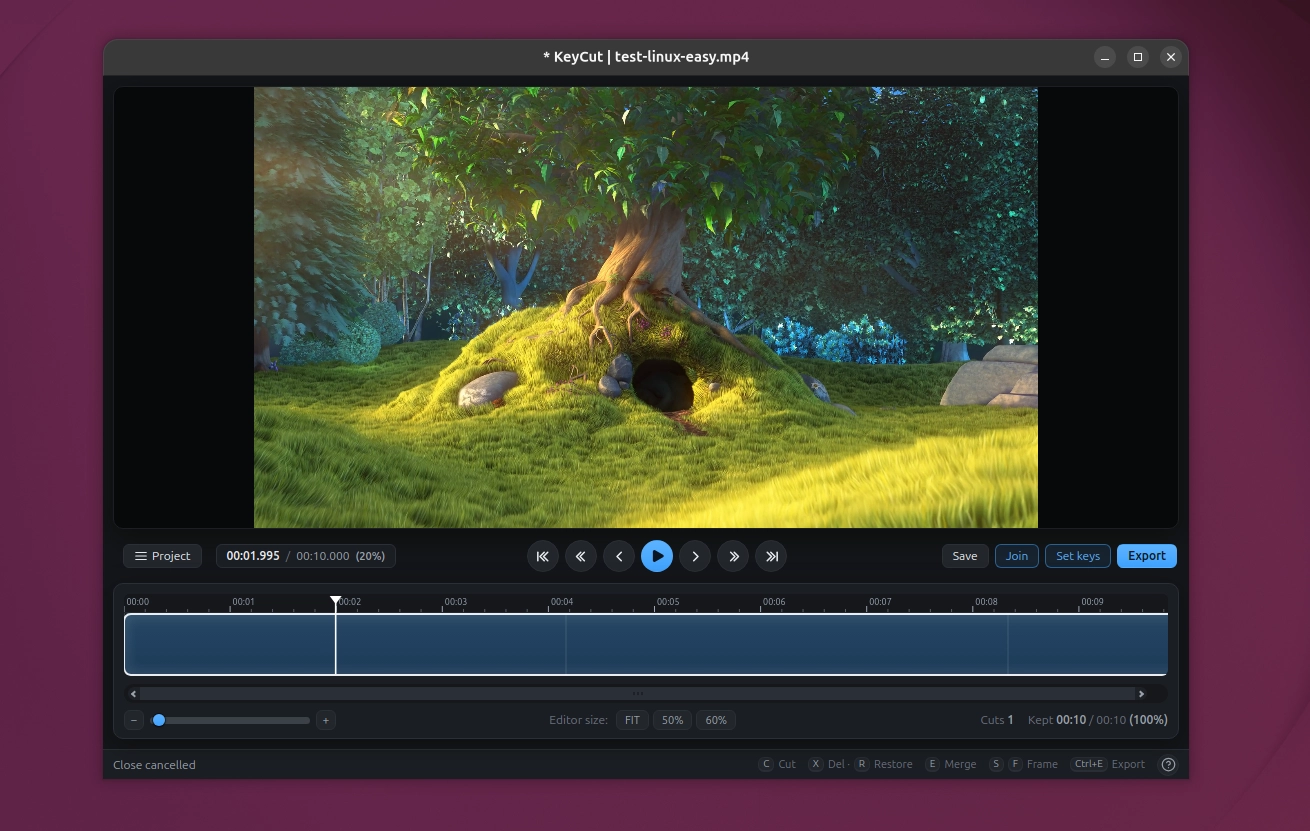
Task: Click the E Merge shortcut hint
Action: point(951,764)
